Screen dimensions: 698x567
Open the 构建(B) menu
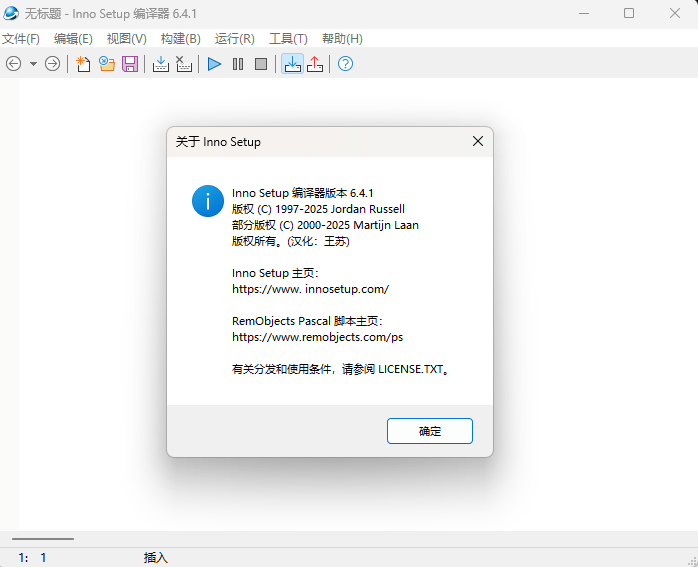pyautogui.click(x=181, y=39)
